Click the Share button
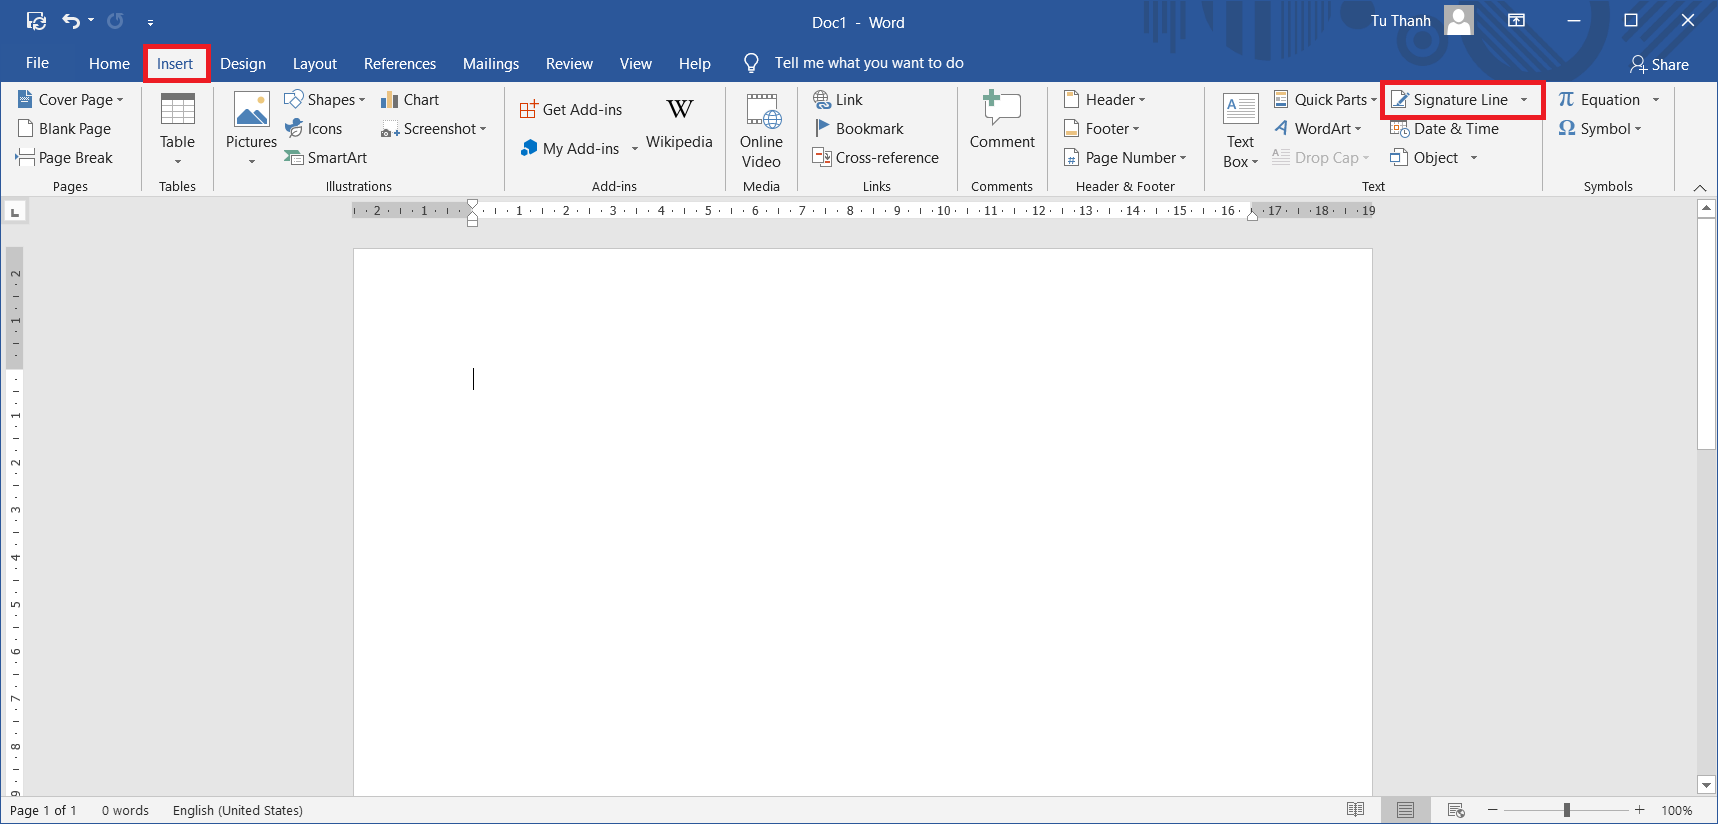1718x824 pixels. click(x=1659, y=64)
